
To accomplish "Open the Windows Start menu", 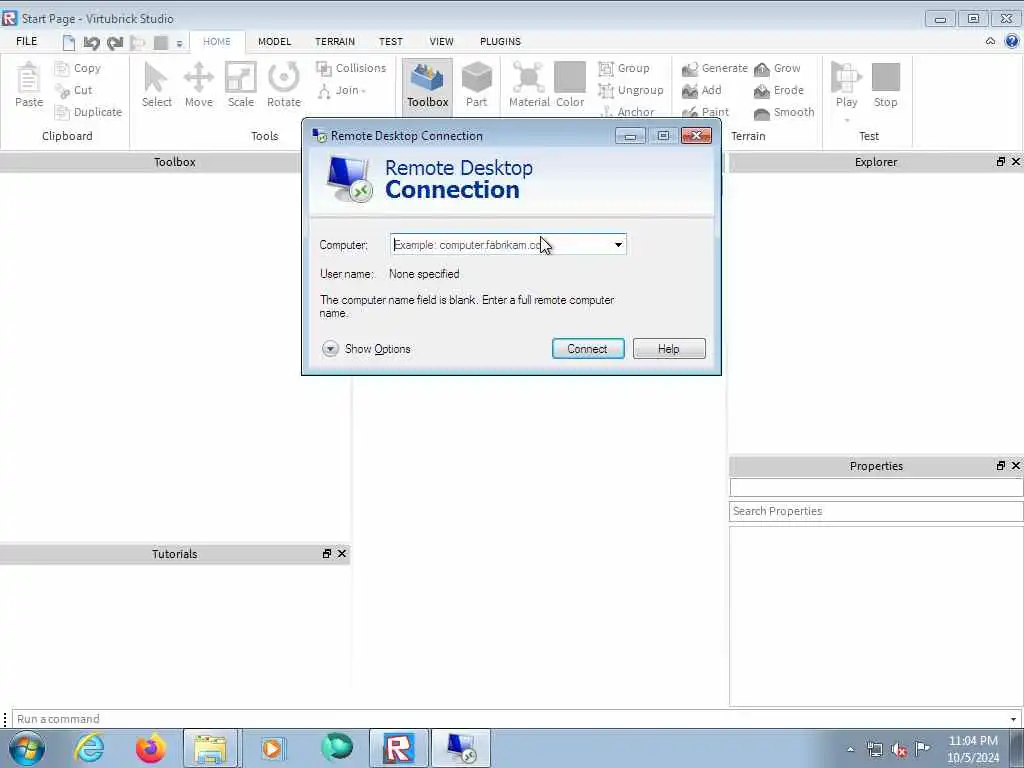I will pos(27,748).
